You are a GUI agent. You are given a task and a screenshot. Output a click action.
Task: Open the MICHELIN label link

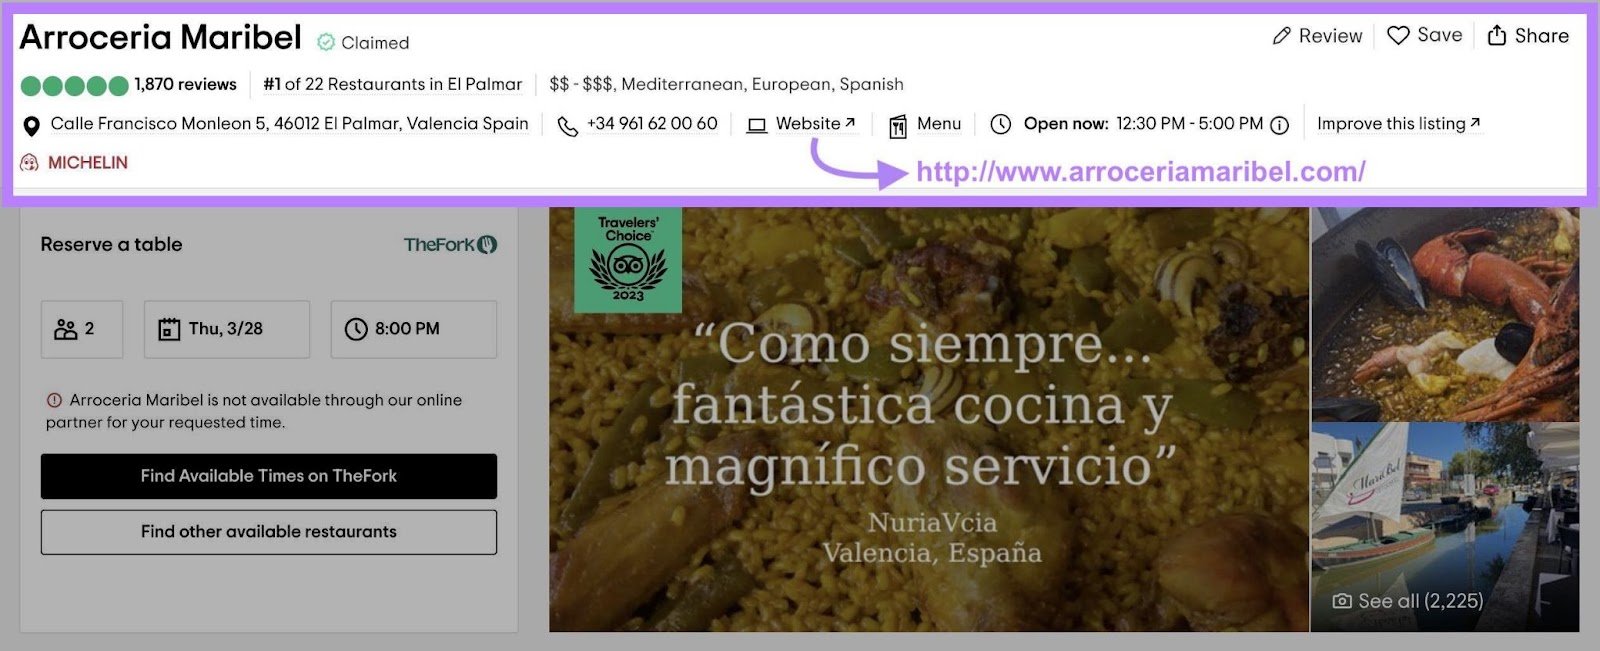point(88,162)
